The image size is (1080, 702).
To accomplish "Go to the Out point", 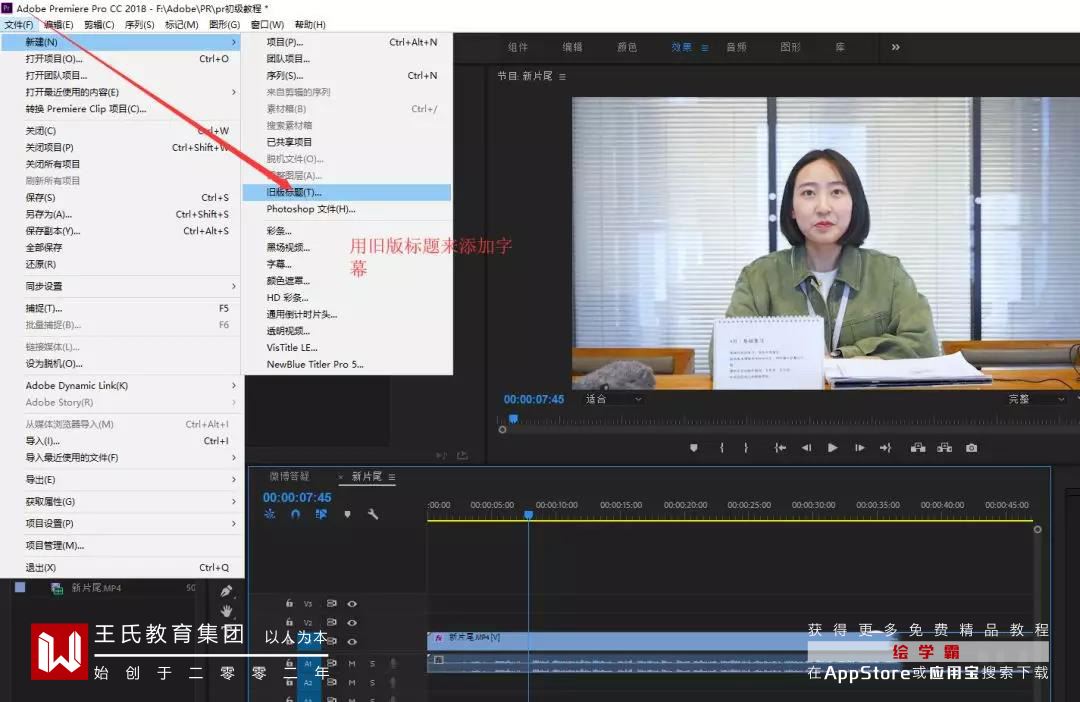I will click(x=886, y=448).
